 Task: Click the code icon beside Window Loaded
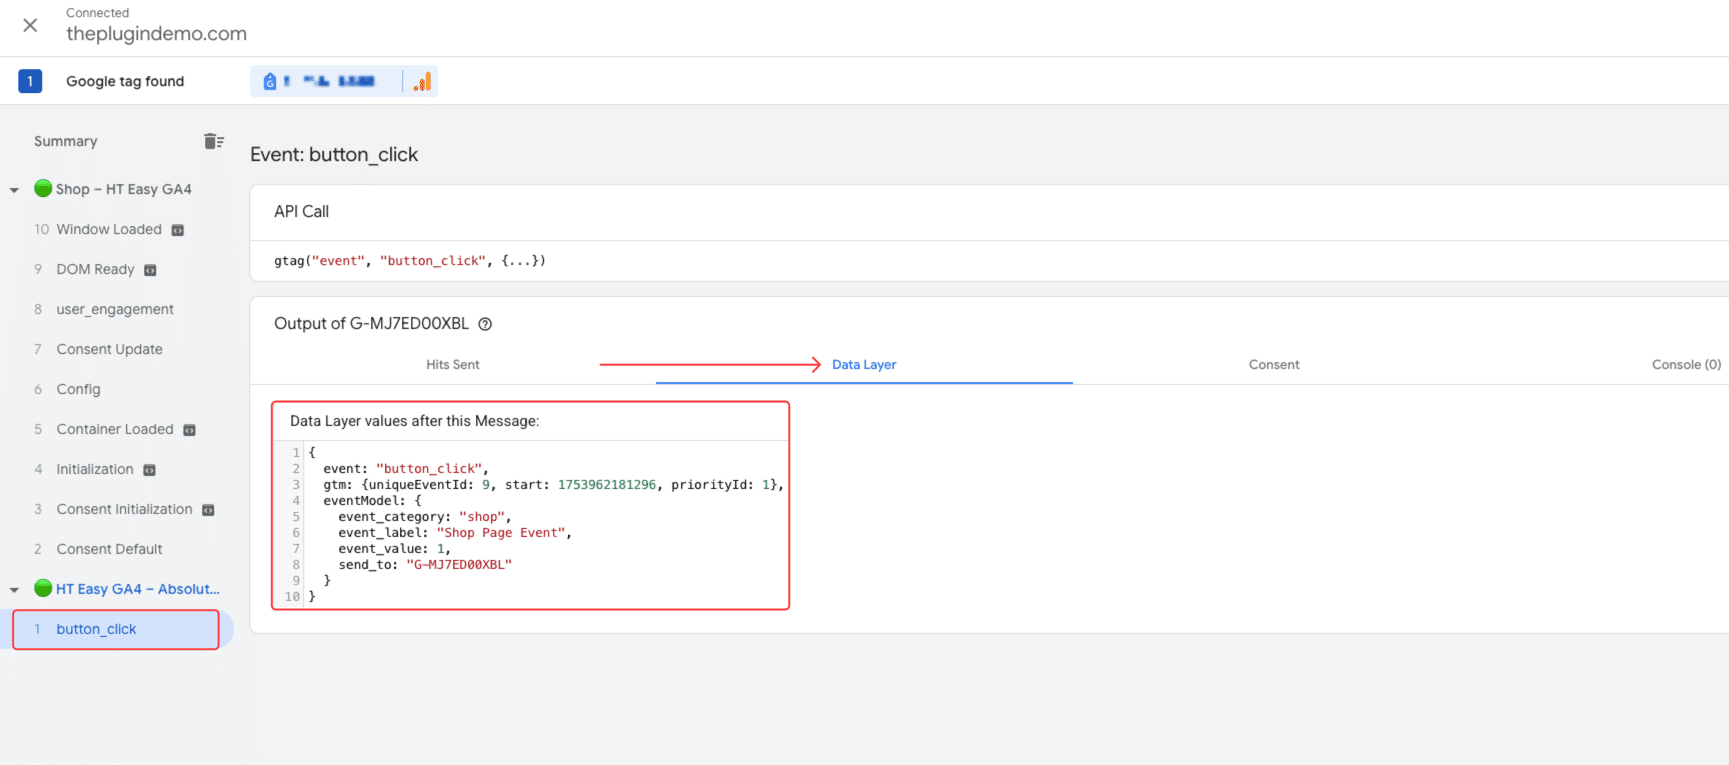coord(178,230)
